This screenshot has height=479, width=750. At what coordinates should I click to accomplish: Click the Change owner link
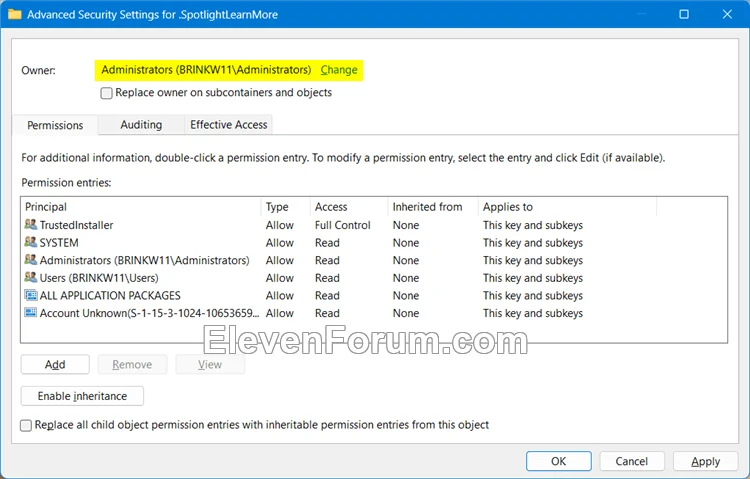(339, 70)
